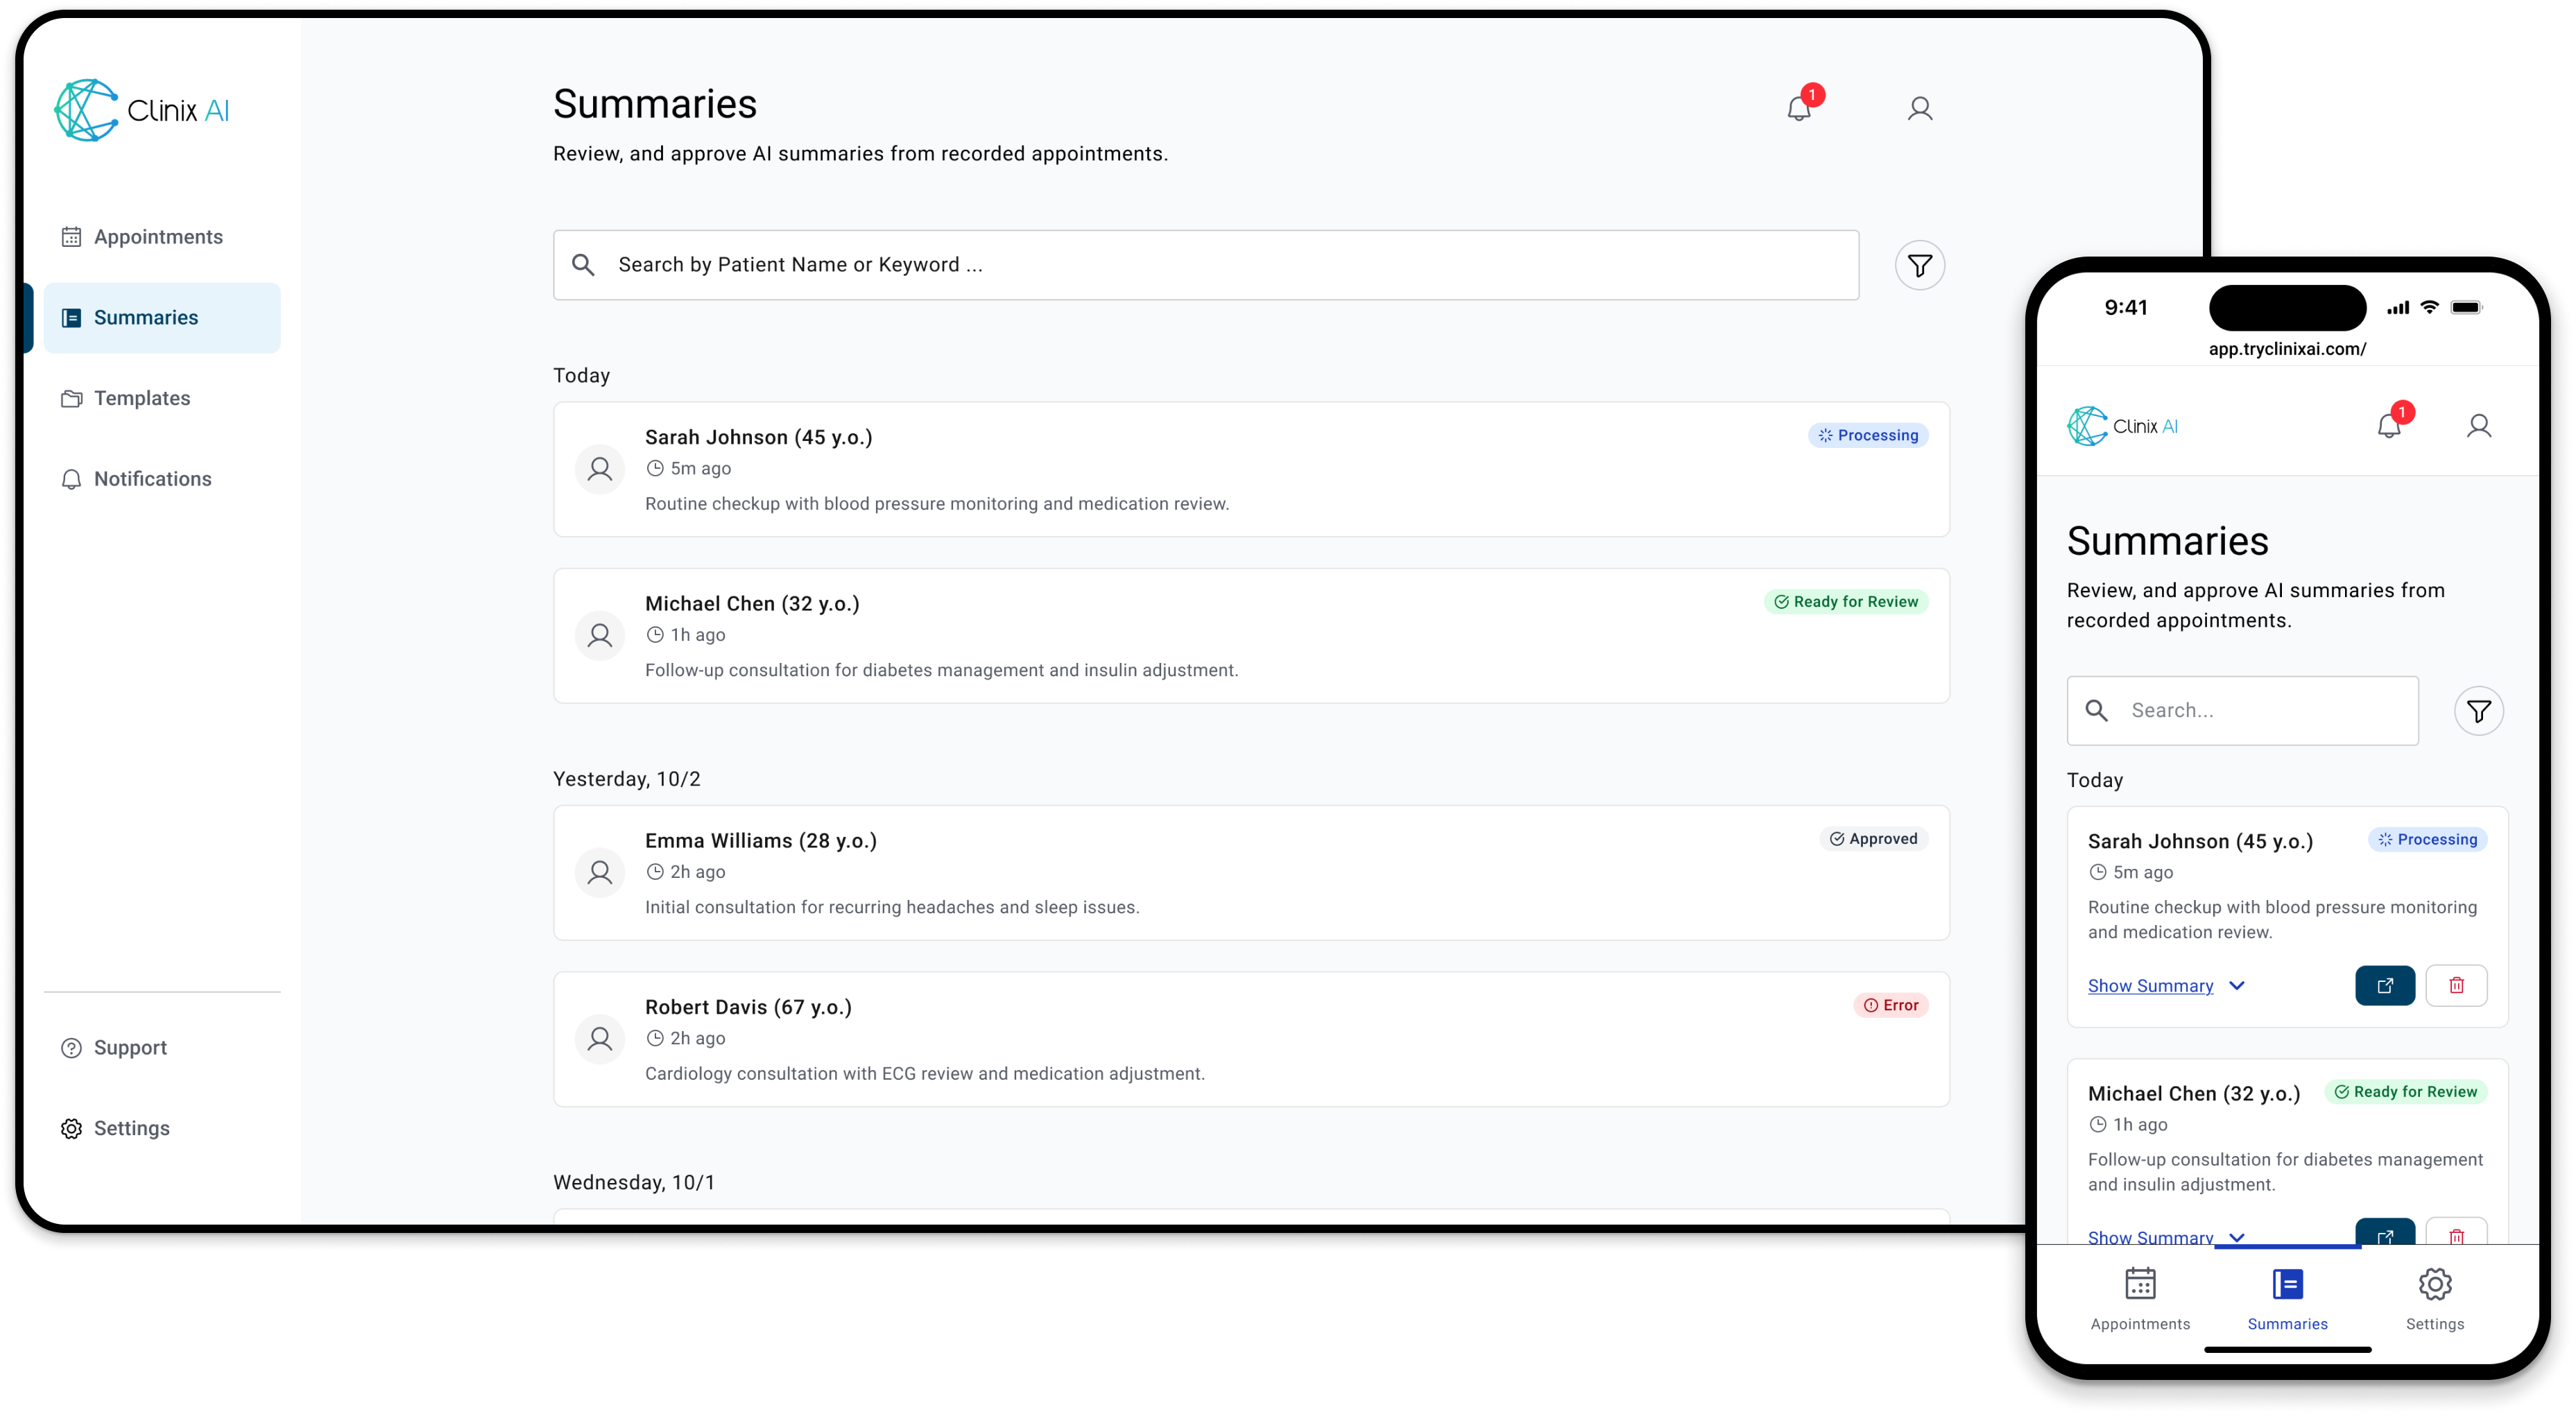This screenshot has width=2576, height=1416.
Task: Select the Templates sidebar icon
Action: [x=71, y=397]
